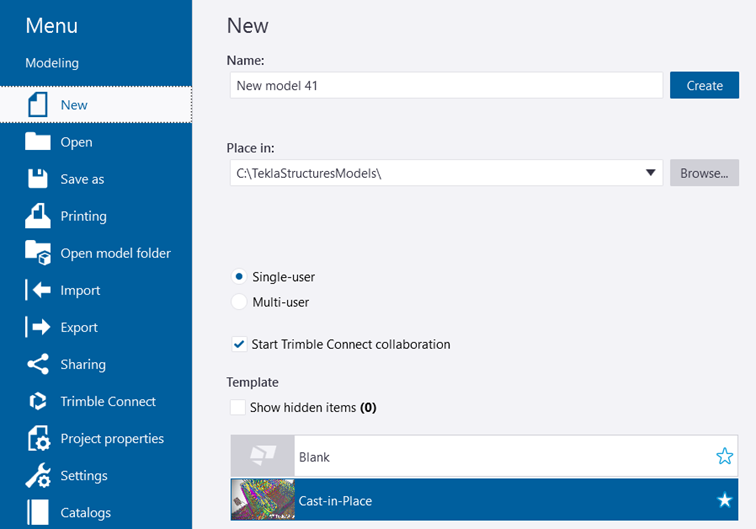Click the Sharing icon in sidebar

[38, 364]
